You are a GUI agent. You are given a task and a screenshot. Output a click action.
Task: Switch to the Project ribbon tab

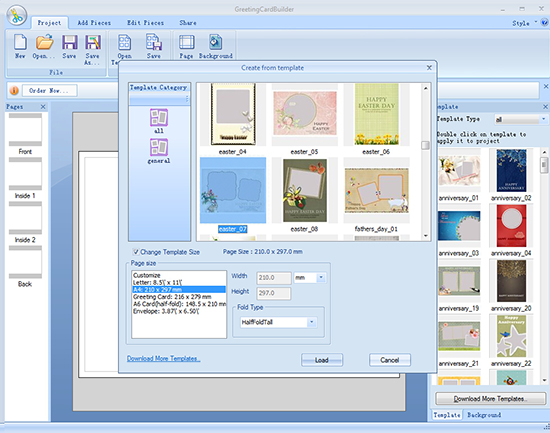(x=49, y=23)
